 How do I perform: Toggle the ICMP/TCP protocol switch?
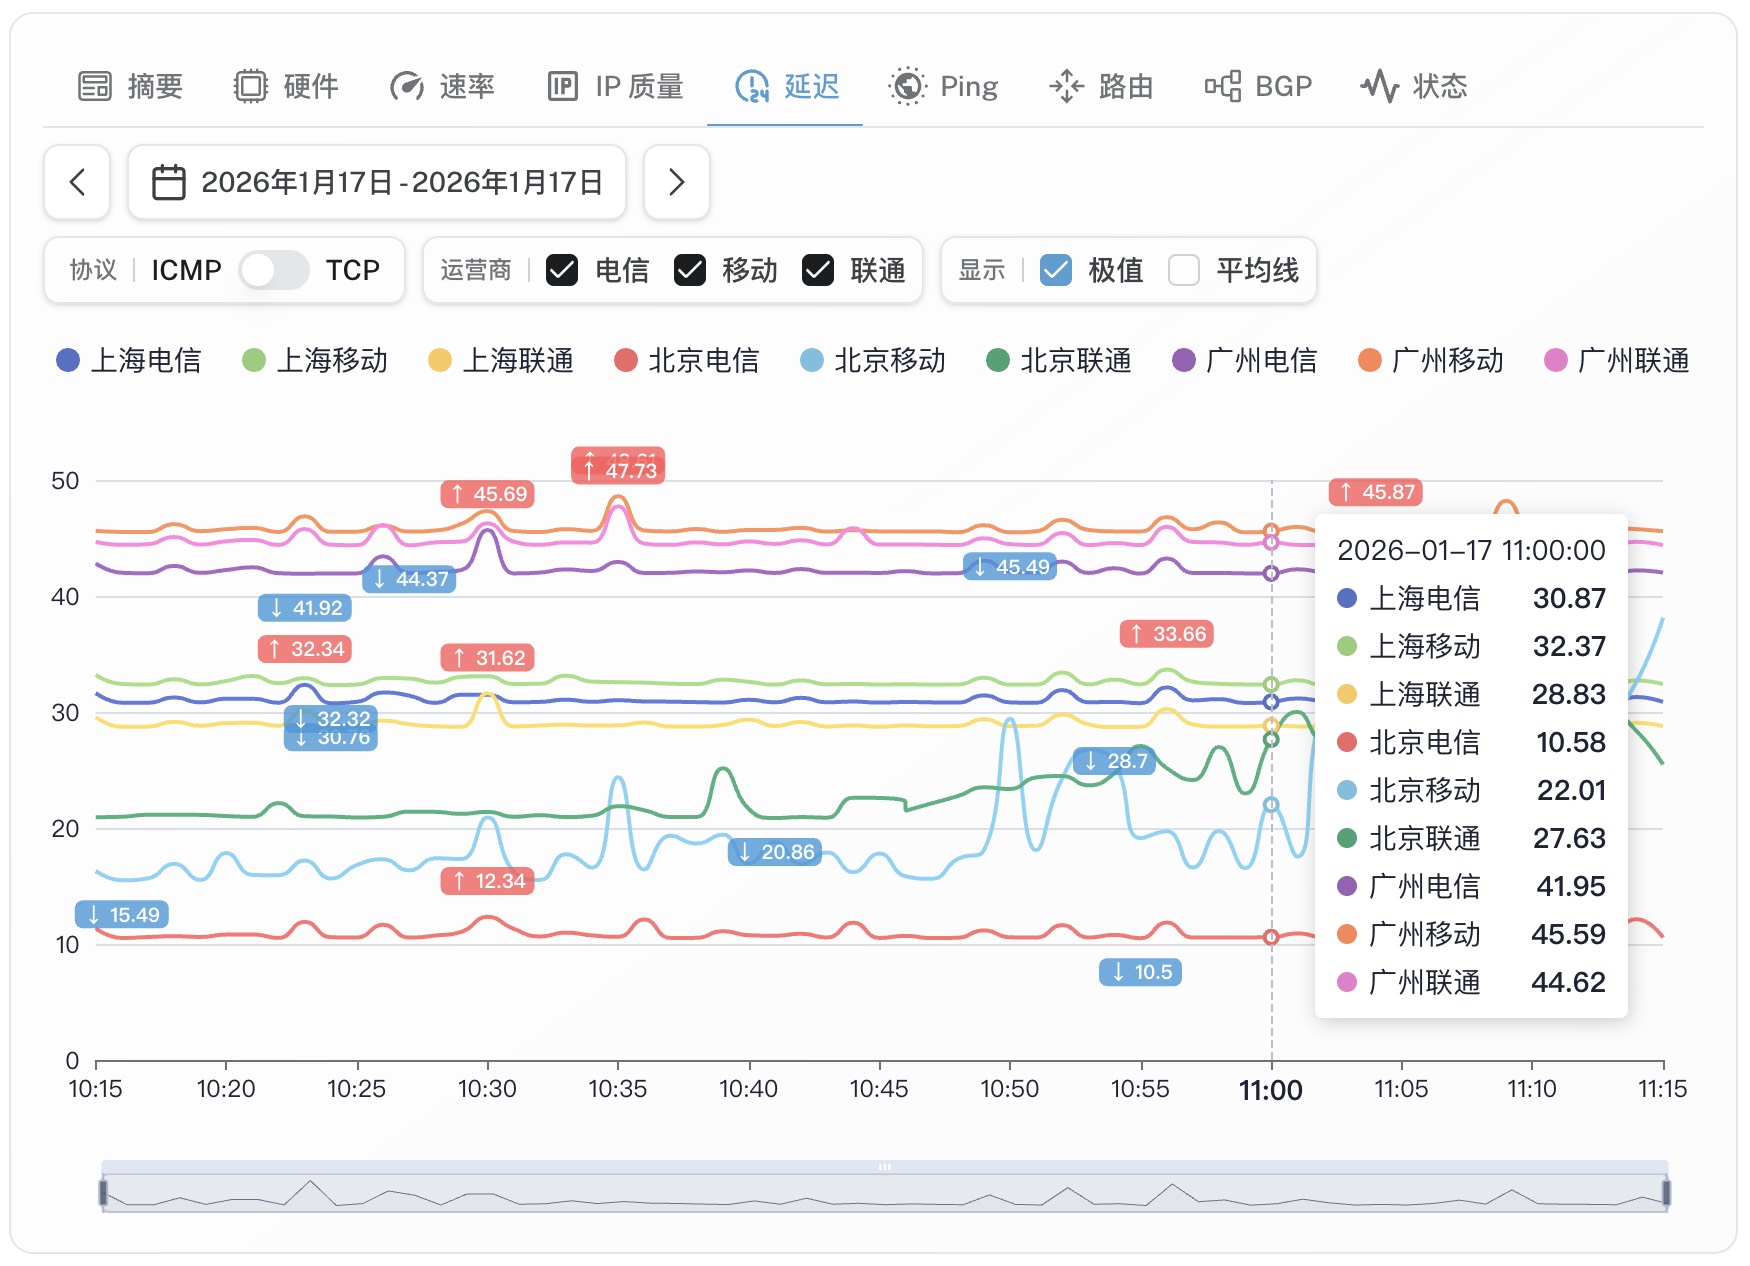click(x=273, y=270)
